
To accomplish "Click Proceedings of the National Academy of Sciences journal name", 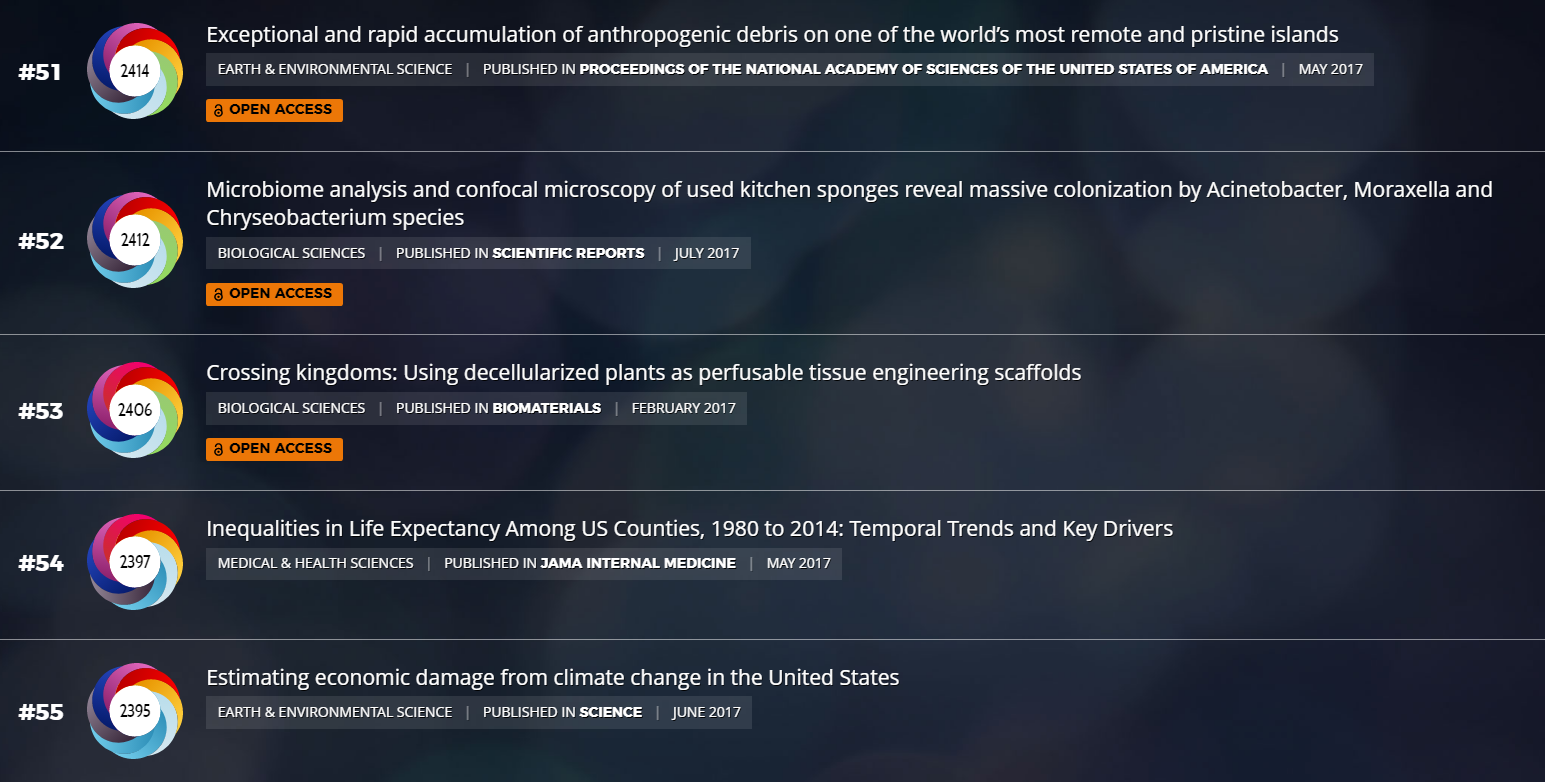I will 923,69.
